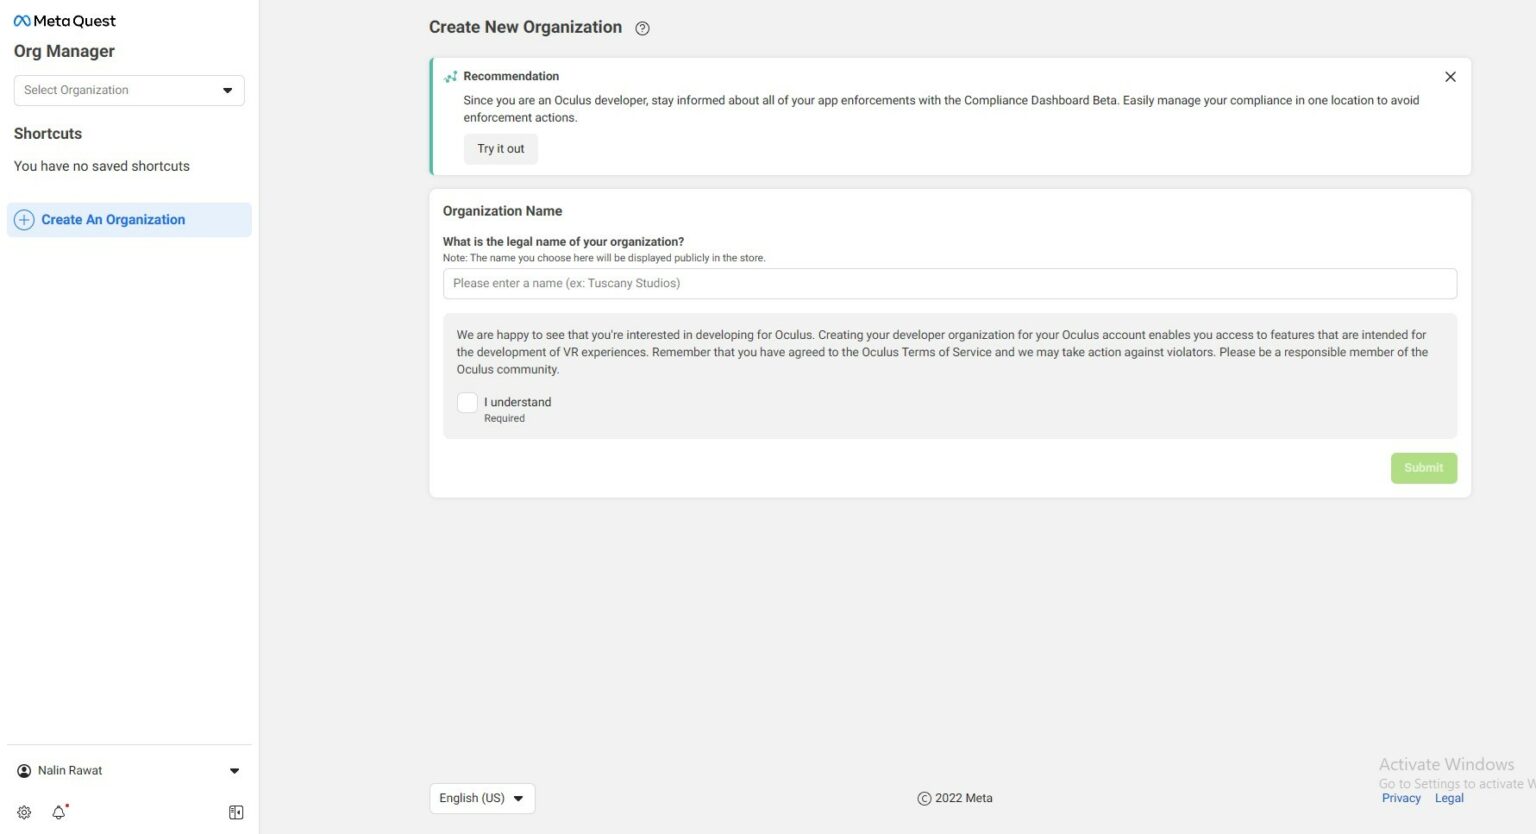Open notifications bell icon
1536x834 pixels.
tap(59, 813)
